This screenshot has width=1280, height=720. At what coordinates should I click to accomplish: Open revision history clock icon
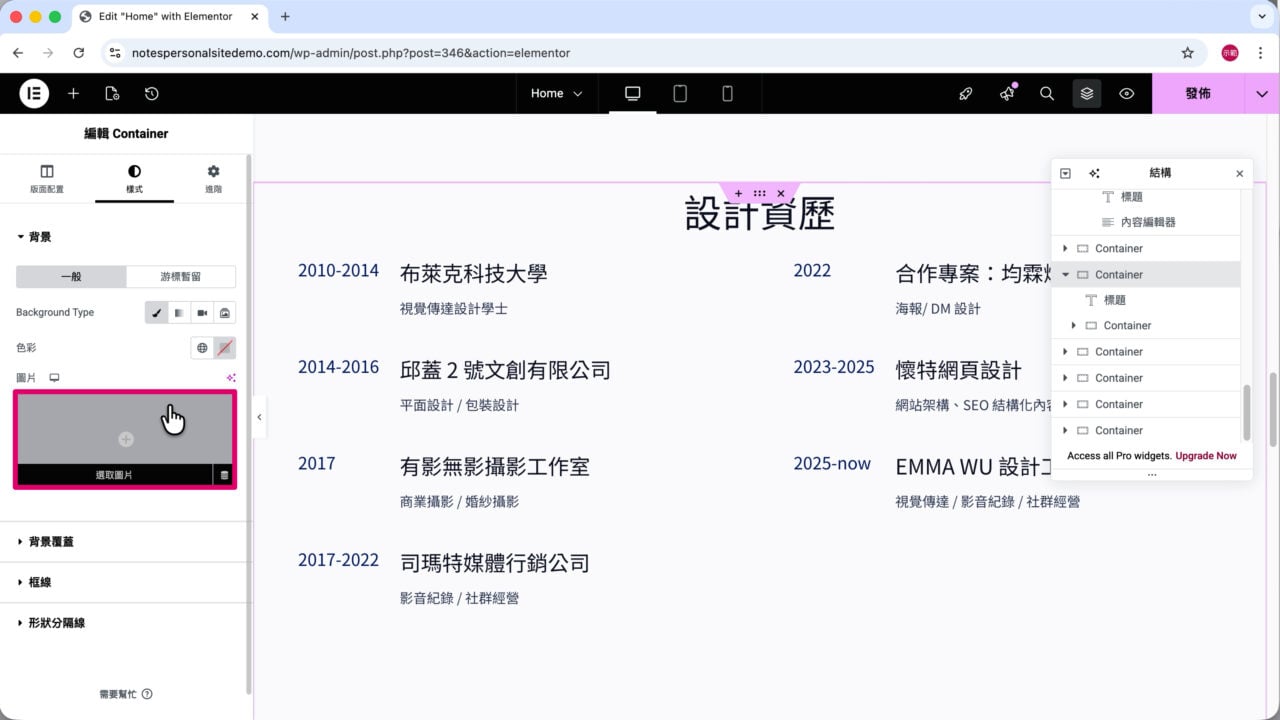pyautogui.click(x=151, y=93)
